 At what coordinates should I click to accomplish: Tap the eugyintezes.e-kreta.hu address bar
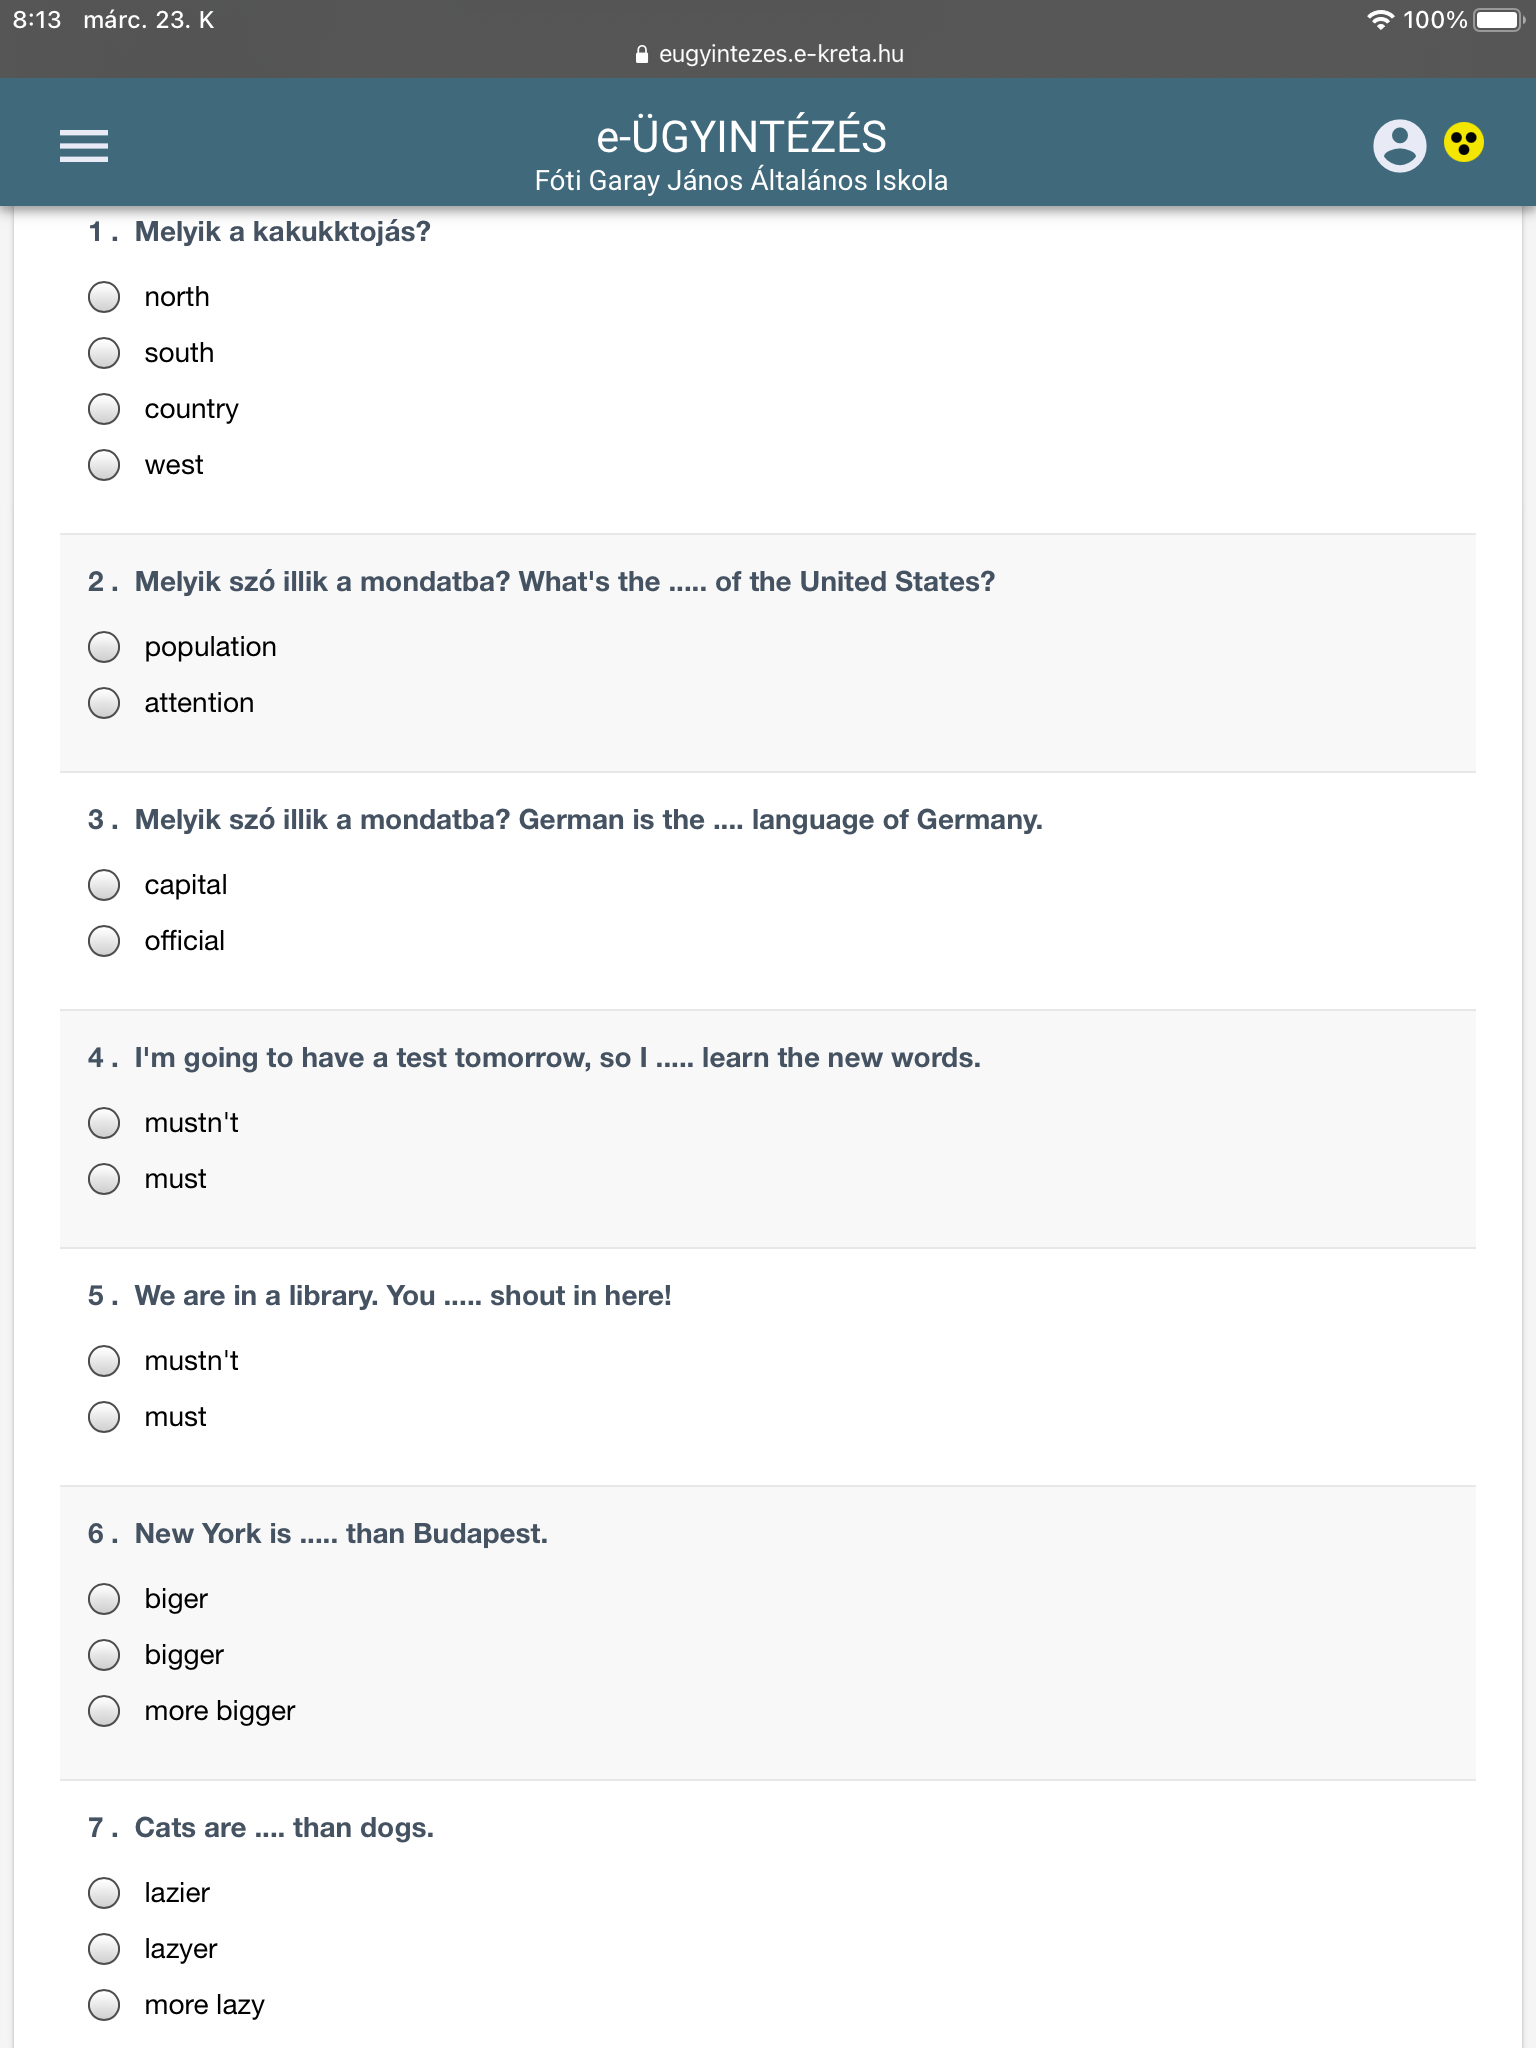(x=780, y=54)
